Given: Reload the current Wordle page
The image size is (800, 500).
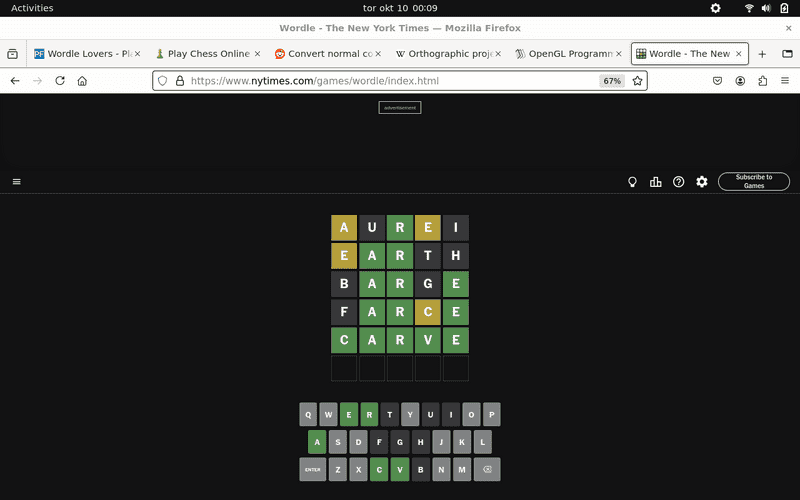Looking at the screenshot, I should click(60, 81).
